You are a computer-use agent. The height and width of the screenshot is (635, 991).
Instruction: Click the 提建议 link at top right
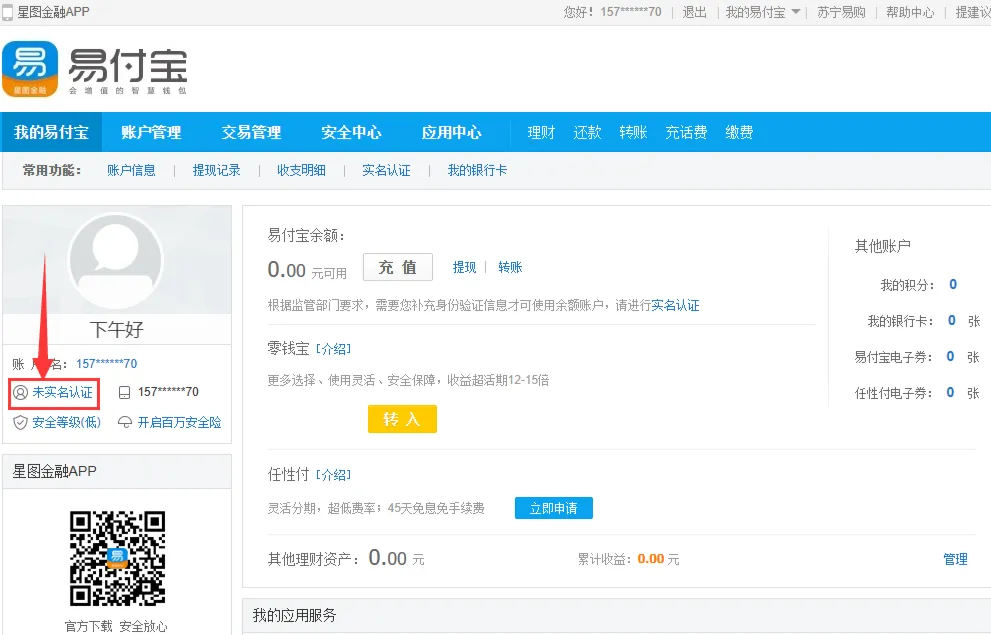(x=973, y=12)
